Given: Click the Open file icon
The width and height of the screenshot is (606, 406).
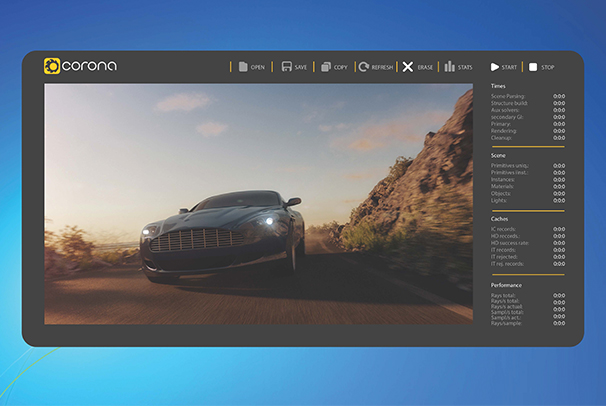Looking at the screenshot, I should point(241,67).
